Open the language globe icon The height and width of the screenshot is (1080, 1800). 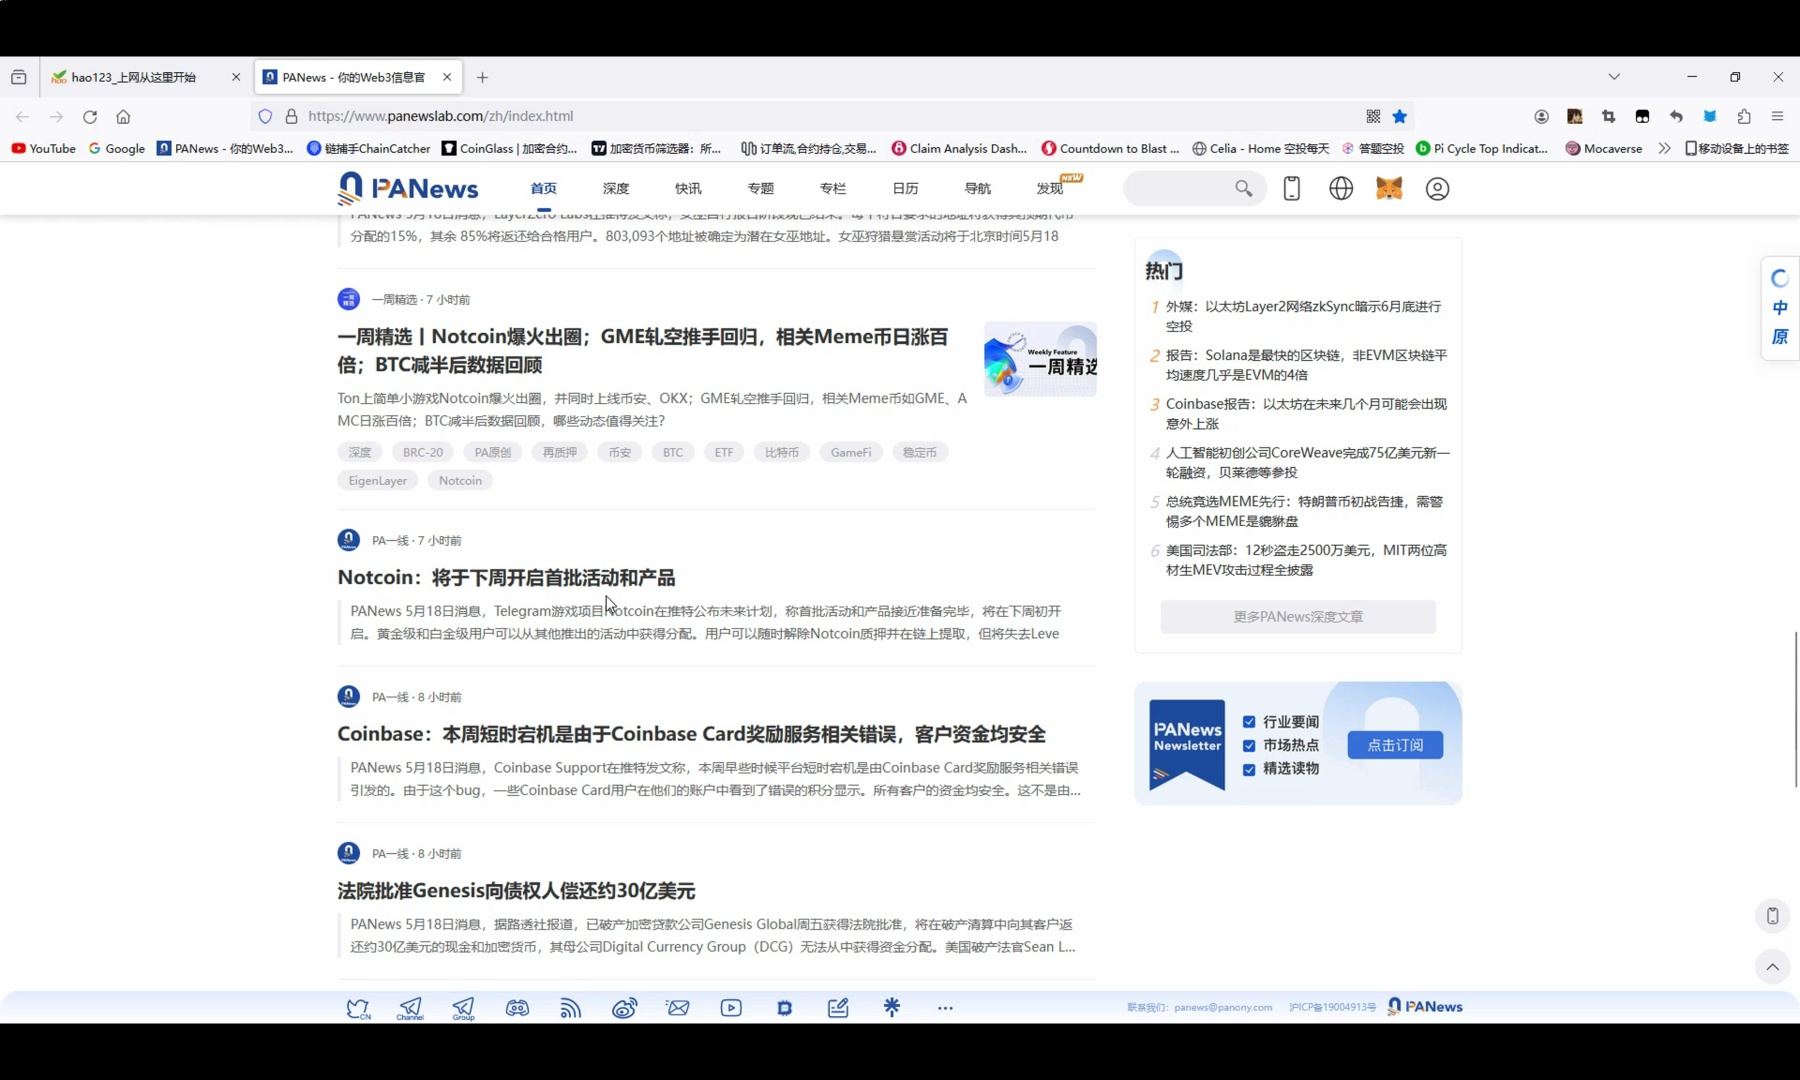point(1341,188)
